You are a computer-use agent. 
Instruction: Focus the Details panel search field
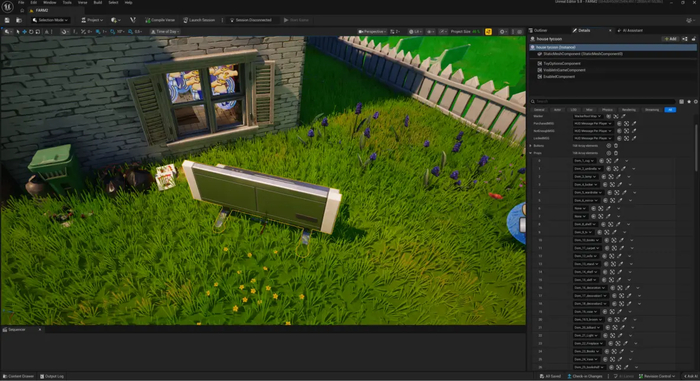(603, 102)
